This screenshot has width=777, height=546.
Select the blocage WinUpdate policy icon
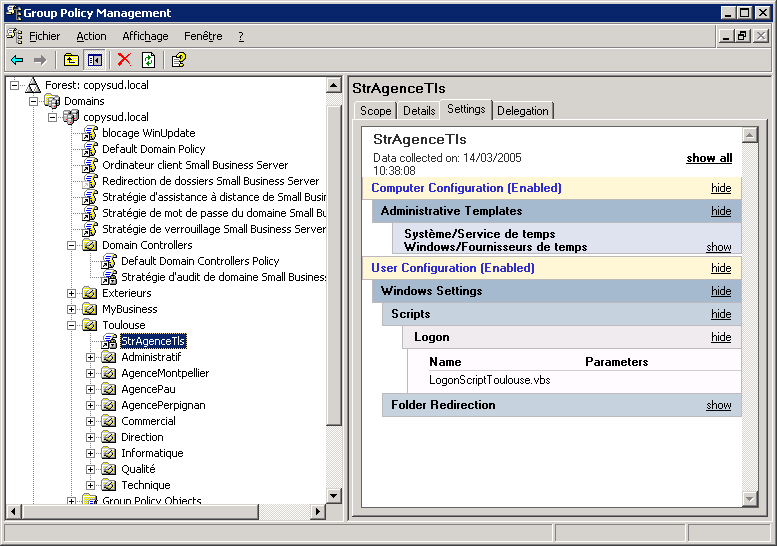pyautogui.click(x=90, y=133)
